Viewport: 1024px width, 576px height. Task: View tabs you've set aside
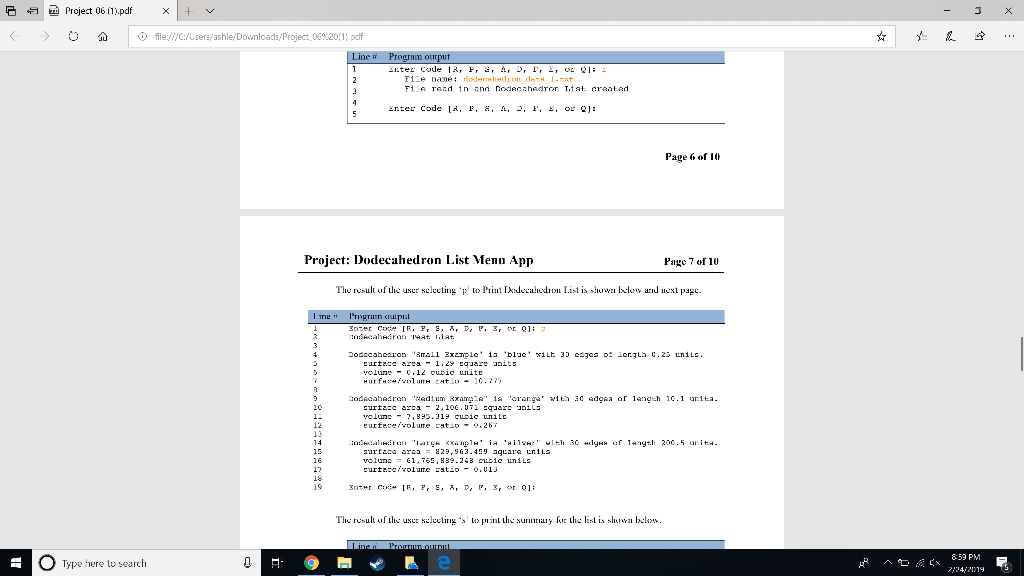coord(34,12)
